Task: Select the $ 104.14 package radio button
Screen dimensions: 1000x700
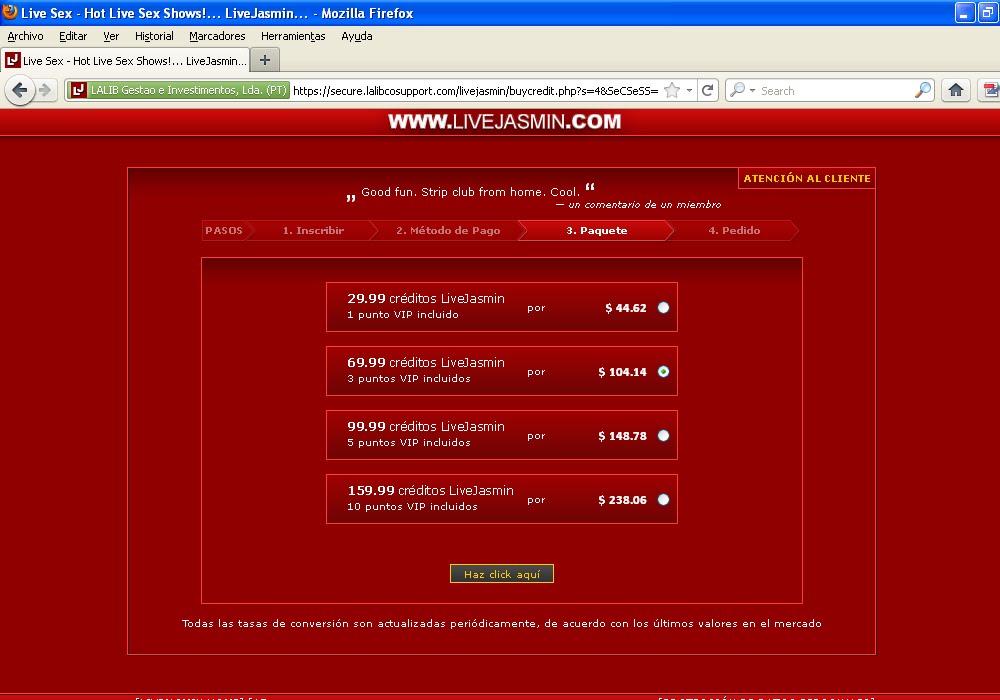Action: (663, 372)
